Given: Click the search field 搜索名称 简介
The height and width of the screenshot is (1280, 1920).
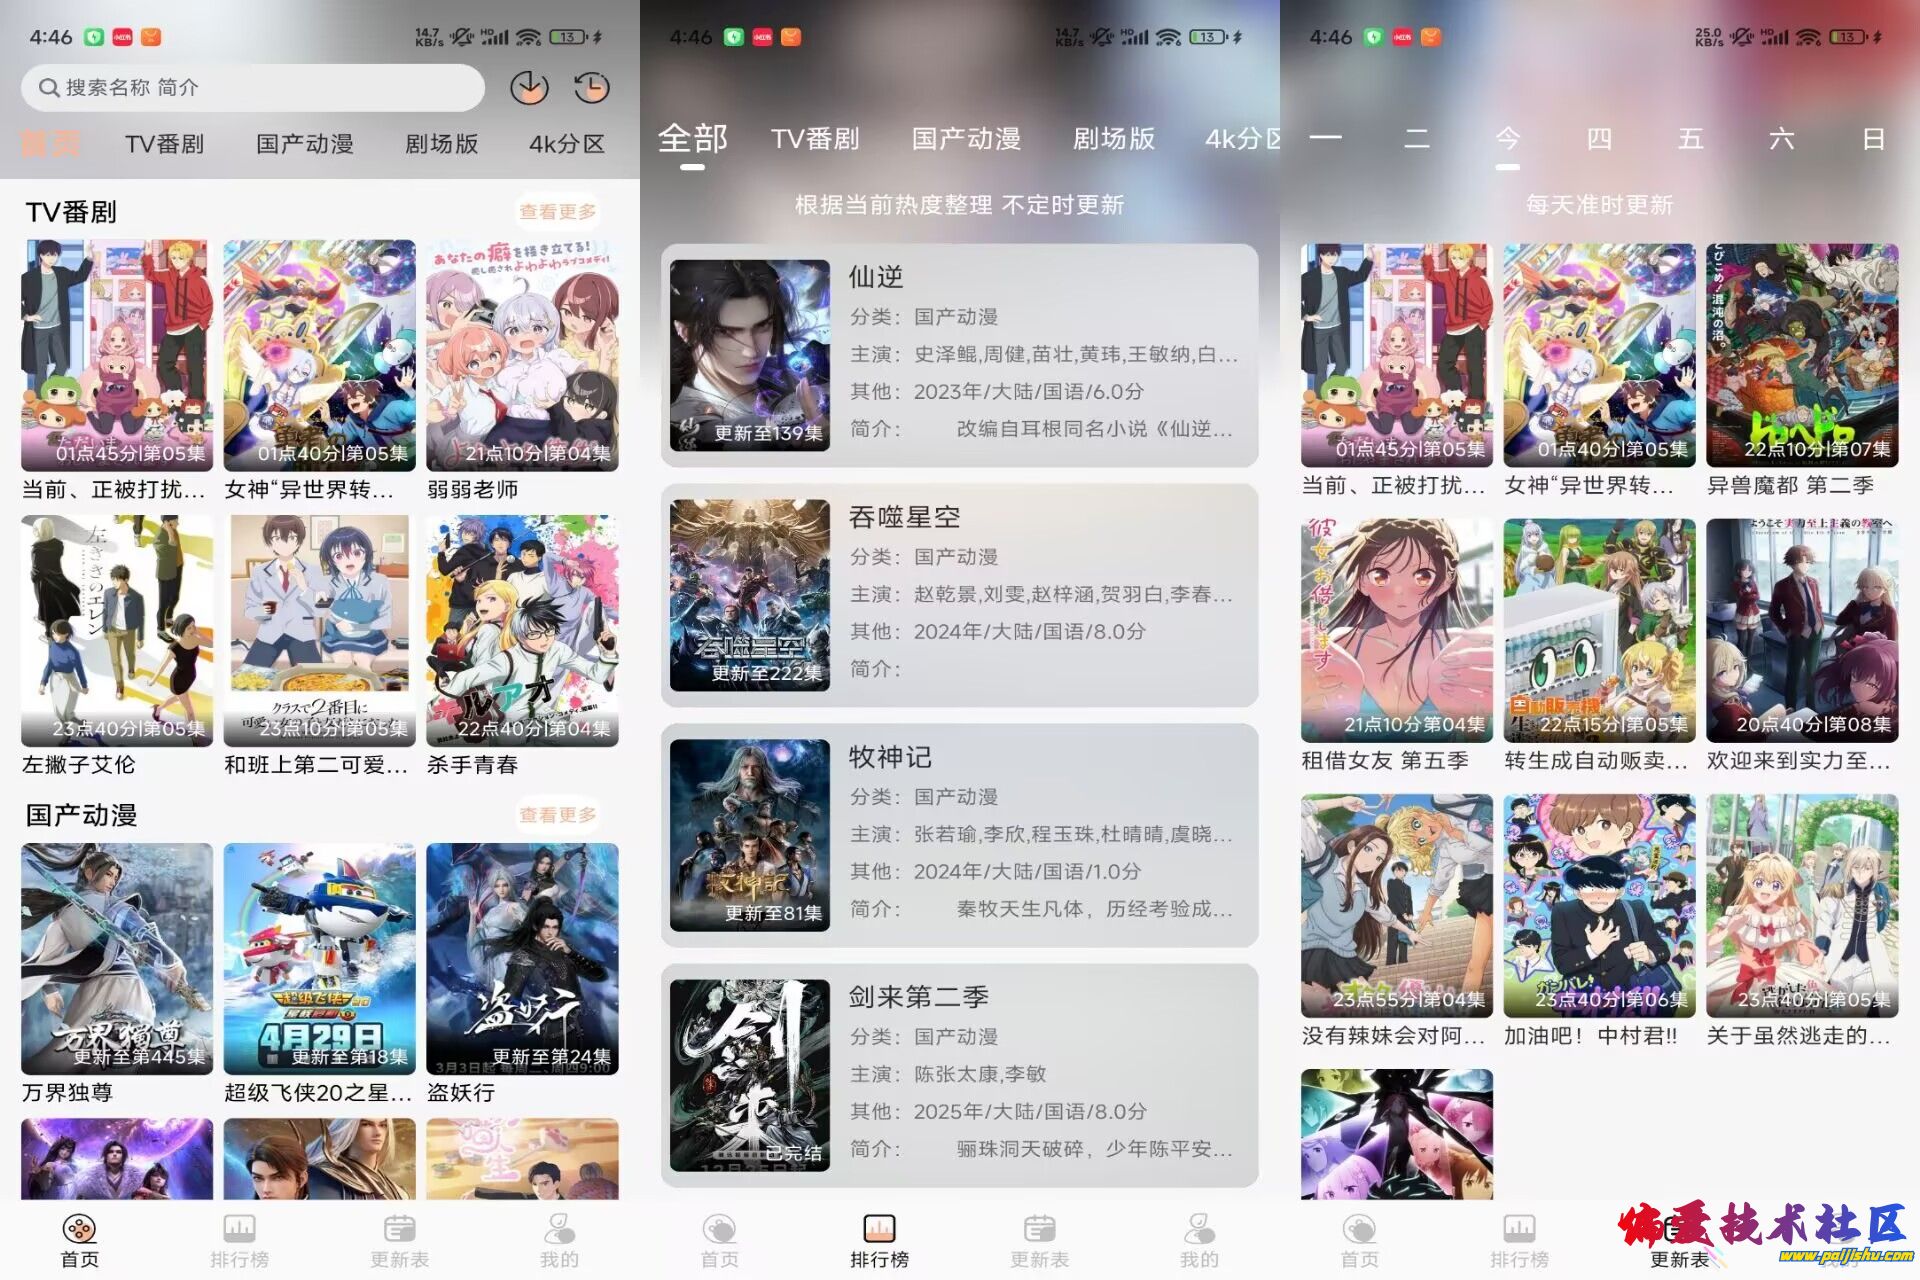Looking at the screenshot, I should pos(252,88).
